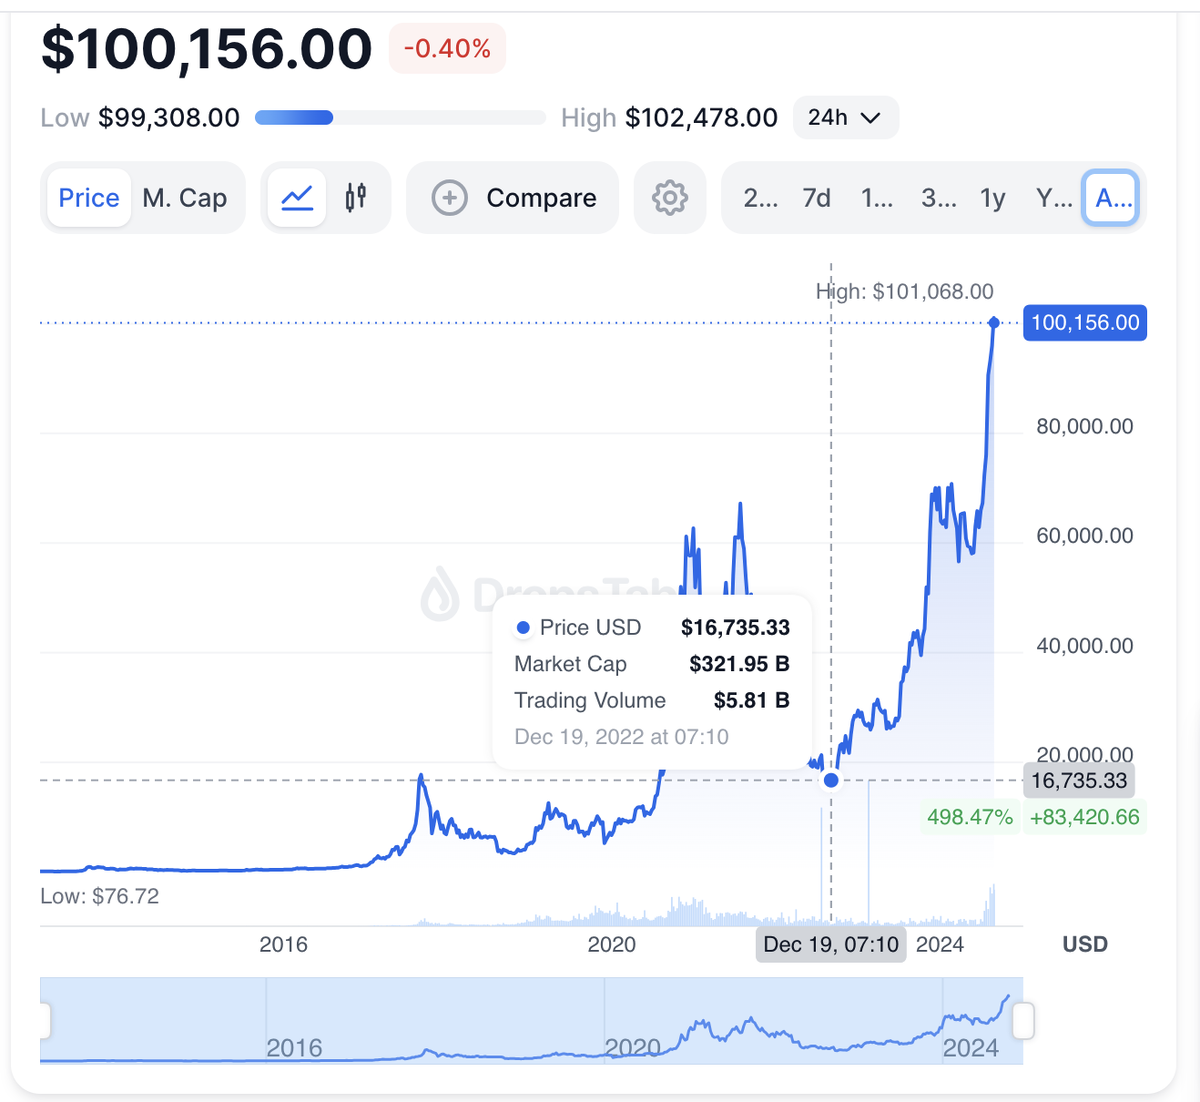Open the All-time range selector
1200x1102 pixels.
[1111, 197]
